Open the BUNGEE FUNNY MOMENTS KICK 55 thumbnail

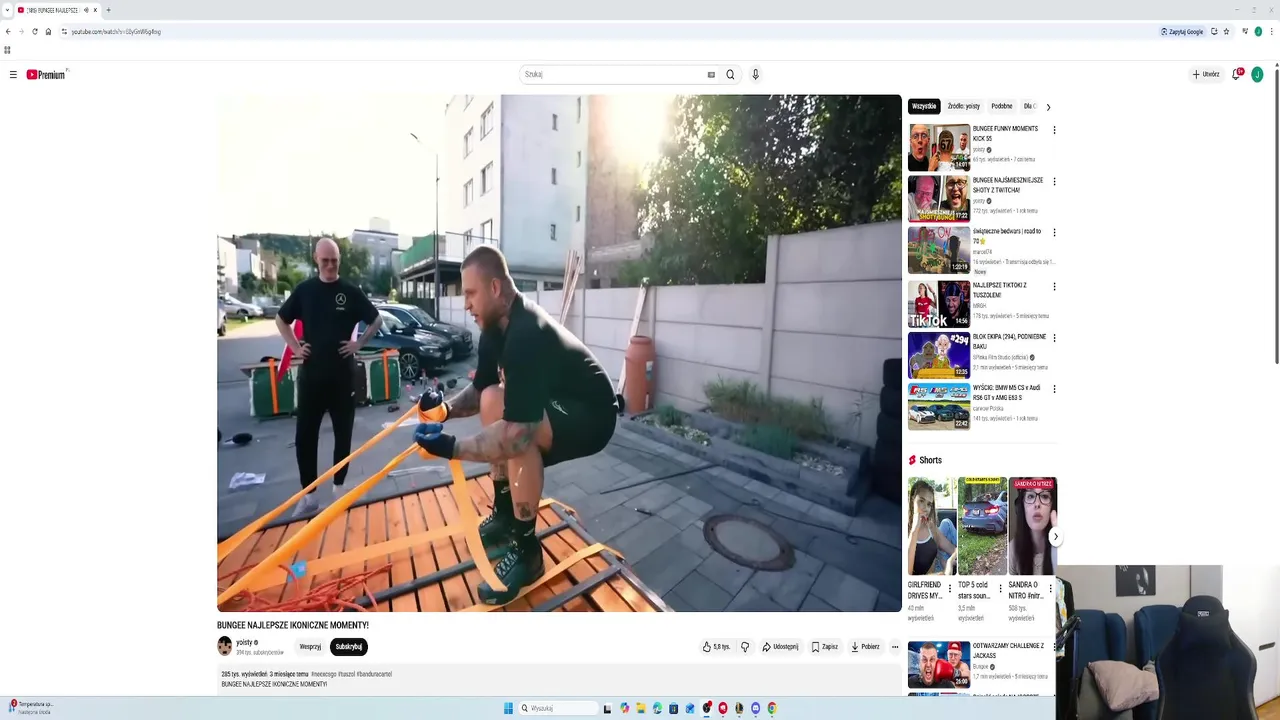(938, 148)
